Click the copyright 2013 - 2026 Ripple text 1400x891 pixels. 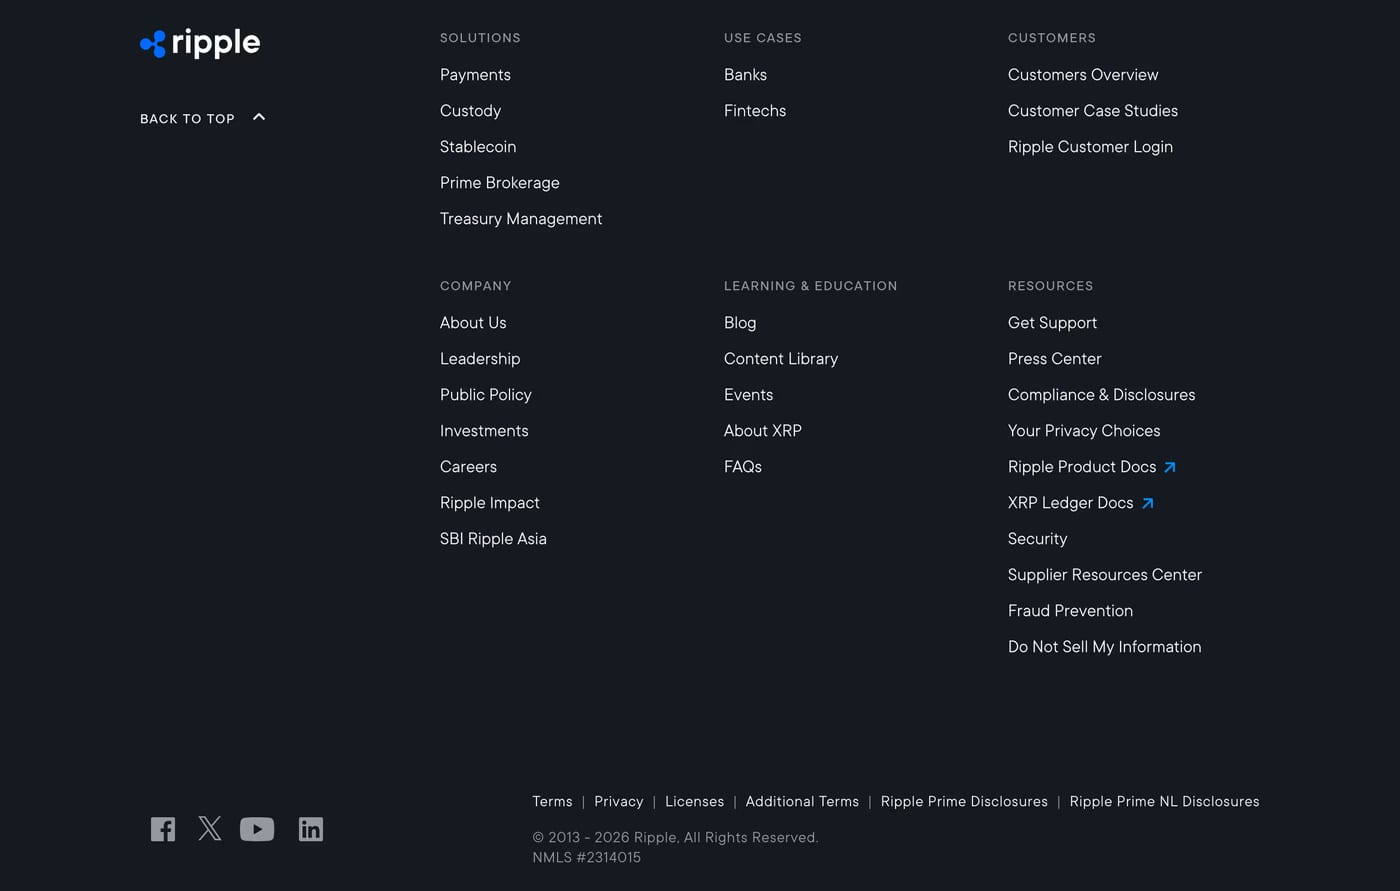coord(675,838)
